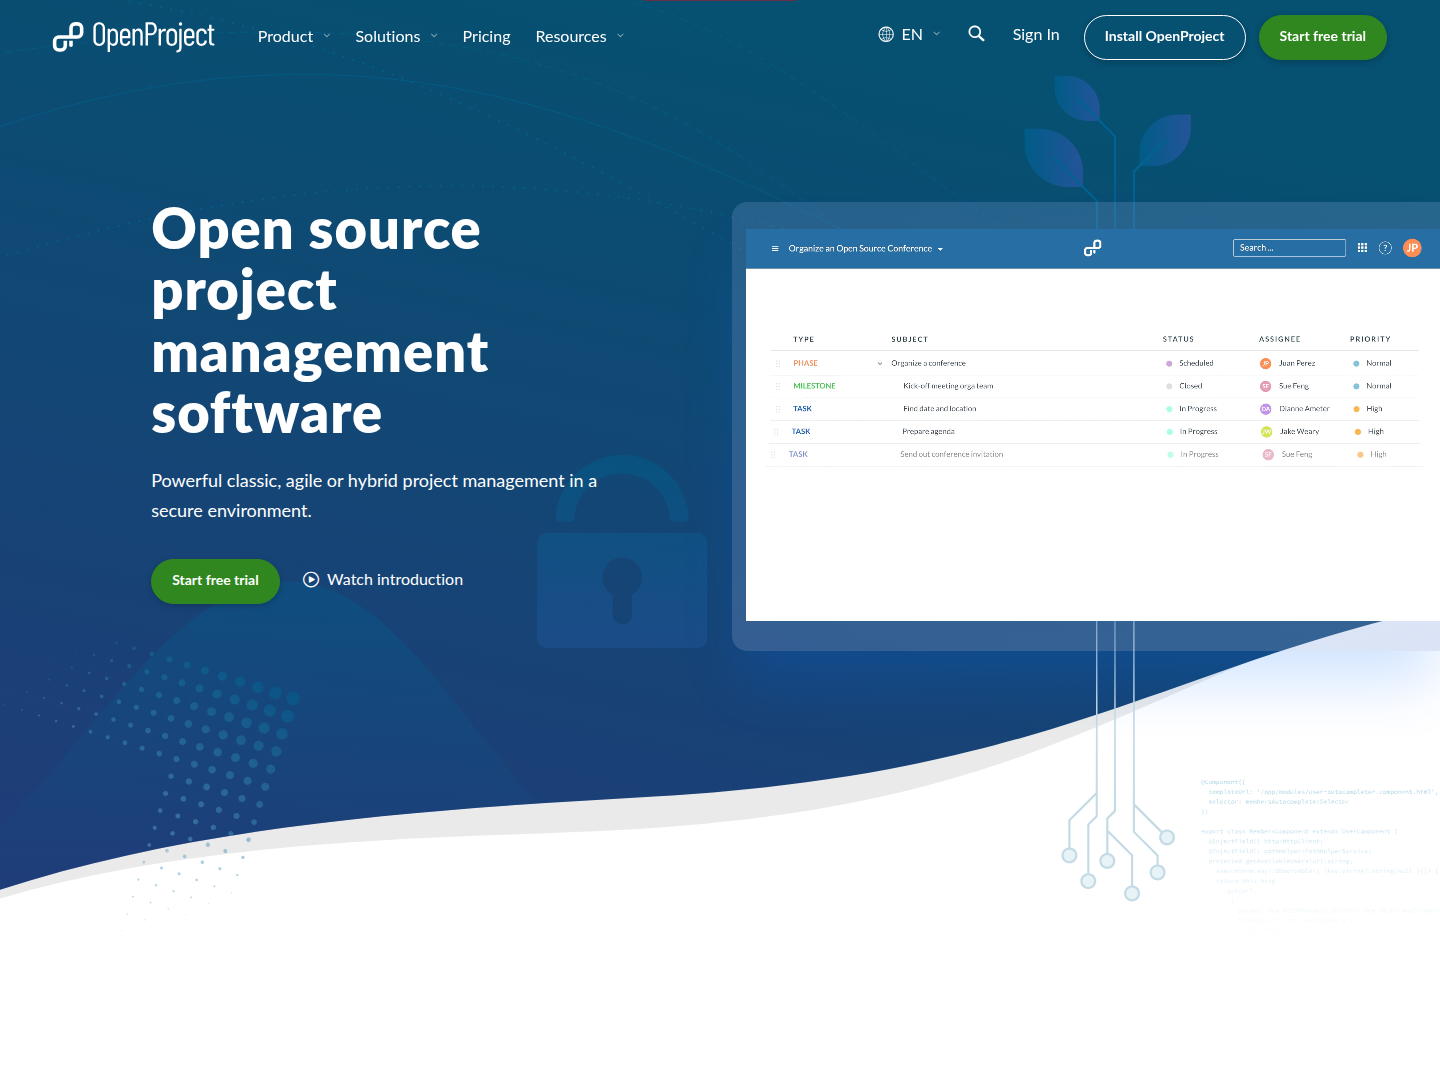This screenshot has height=1080, width=1440.
Task: Click the TYPE column header
Action: coord(804,340)
